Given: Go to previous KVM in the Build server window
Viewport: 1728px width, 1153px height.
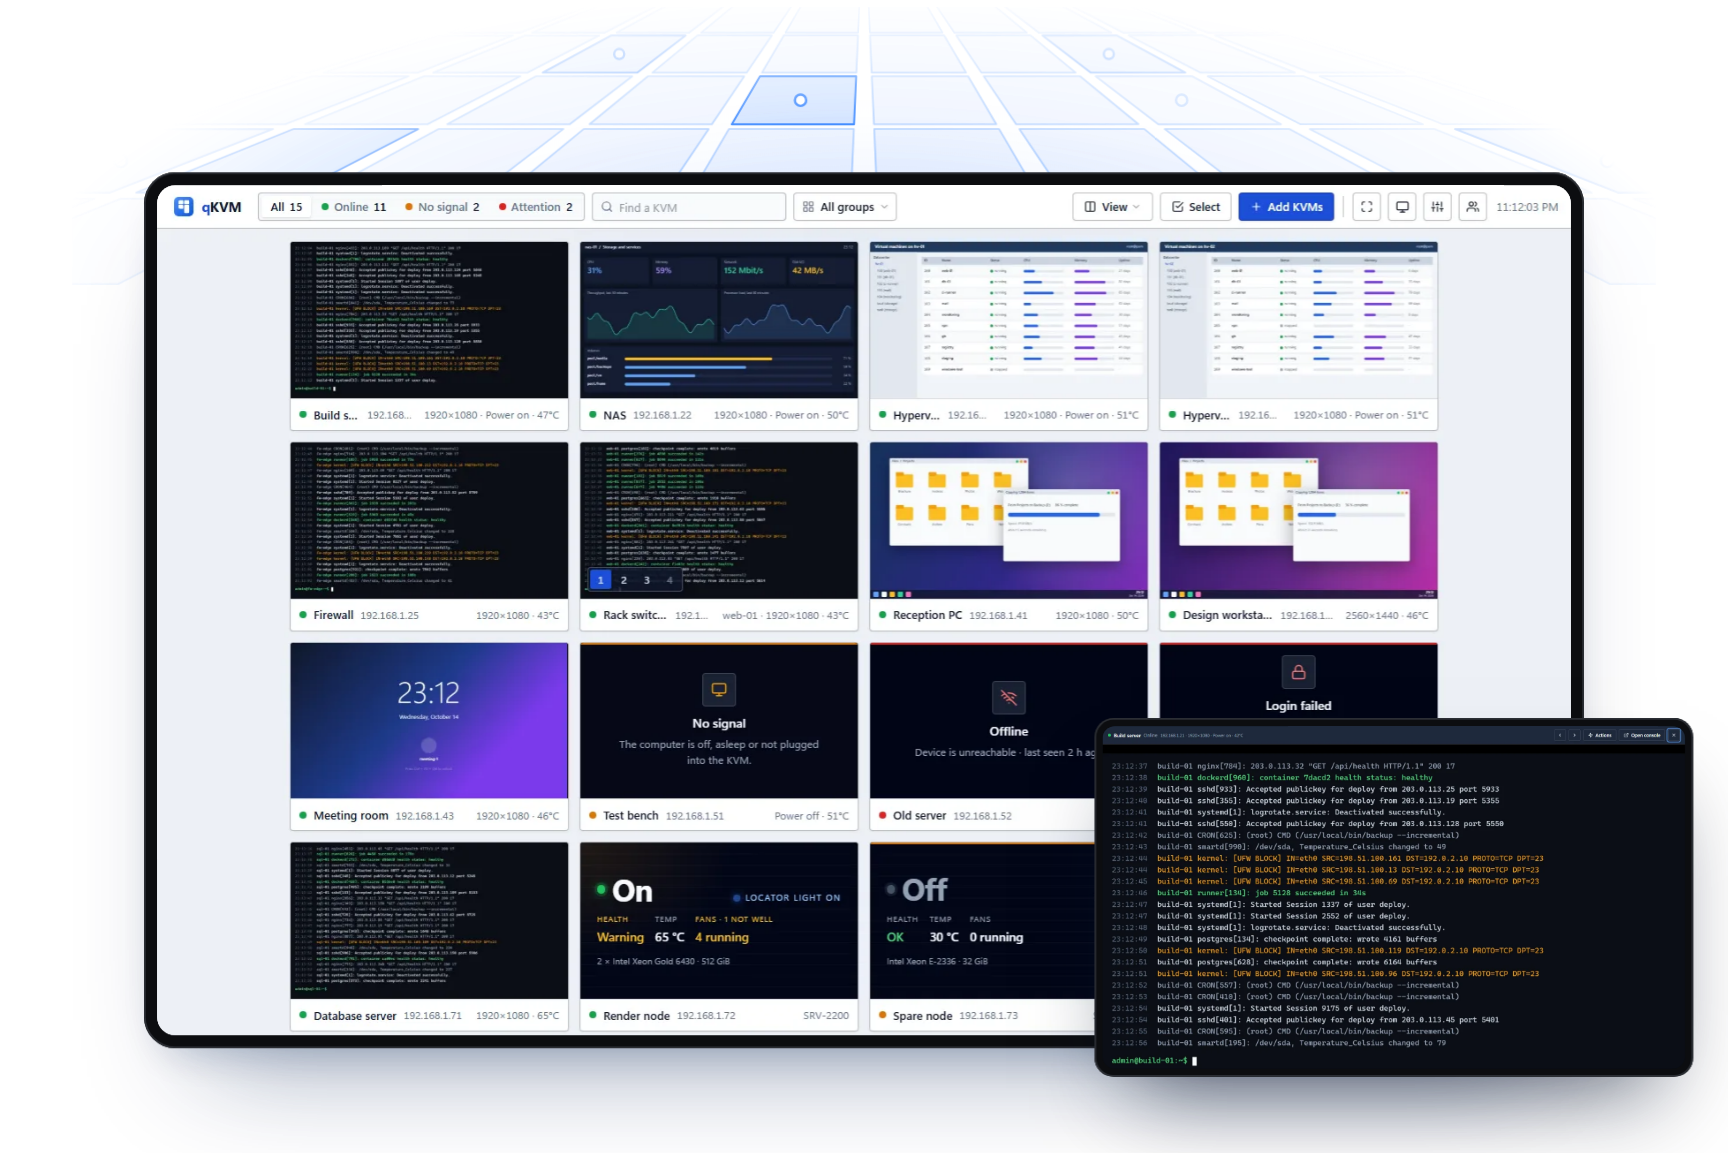Looking at the screenshot, I should [1559, 735].
